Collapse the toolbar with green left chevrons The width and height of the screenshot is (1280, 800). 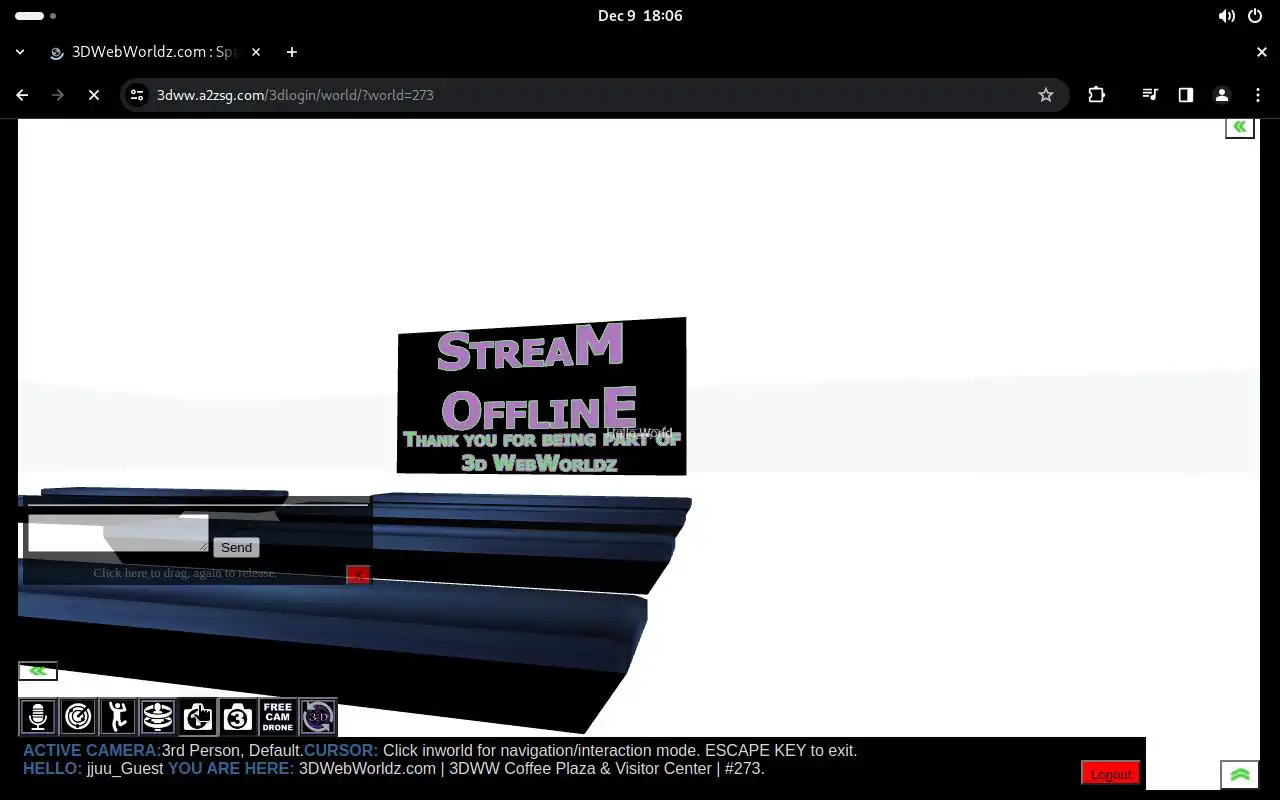pos(38,671)
